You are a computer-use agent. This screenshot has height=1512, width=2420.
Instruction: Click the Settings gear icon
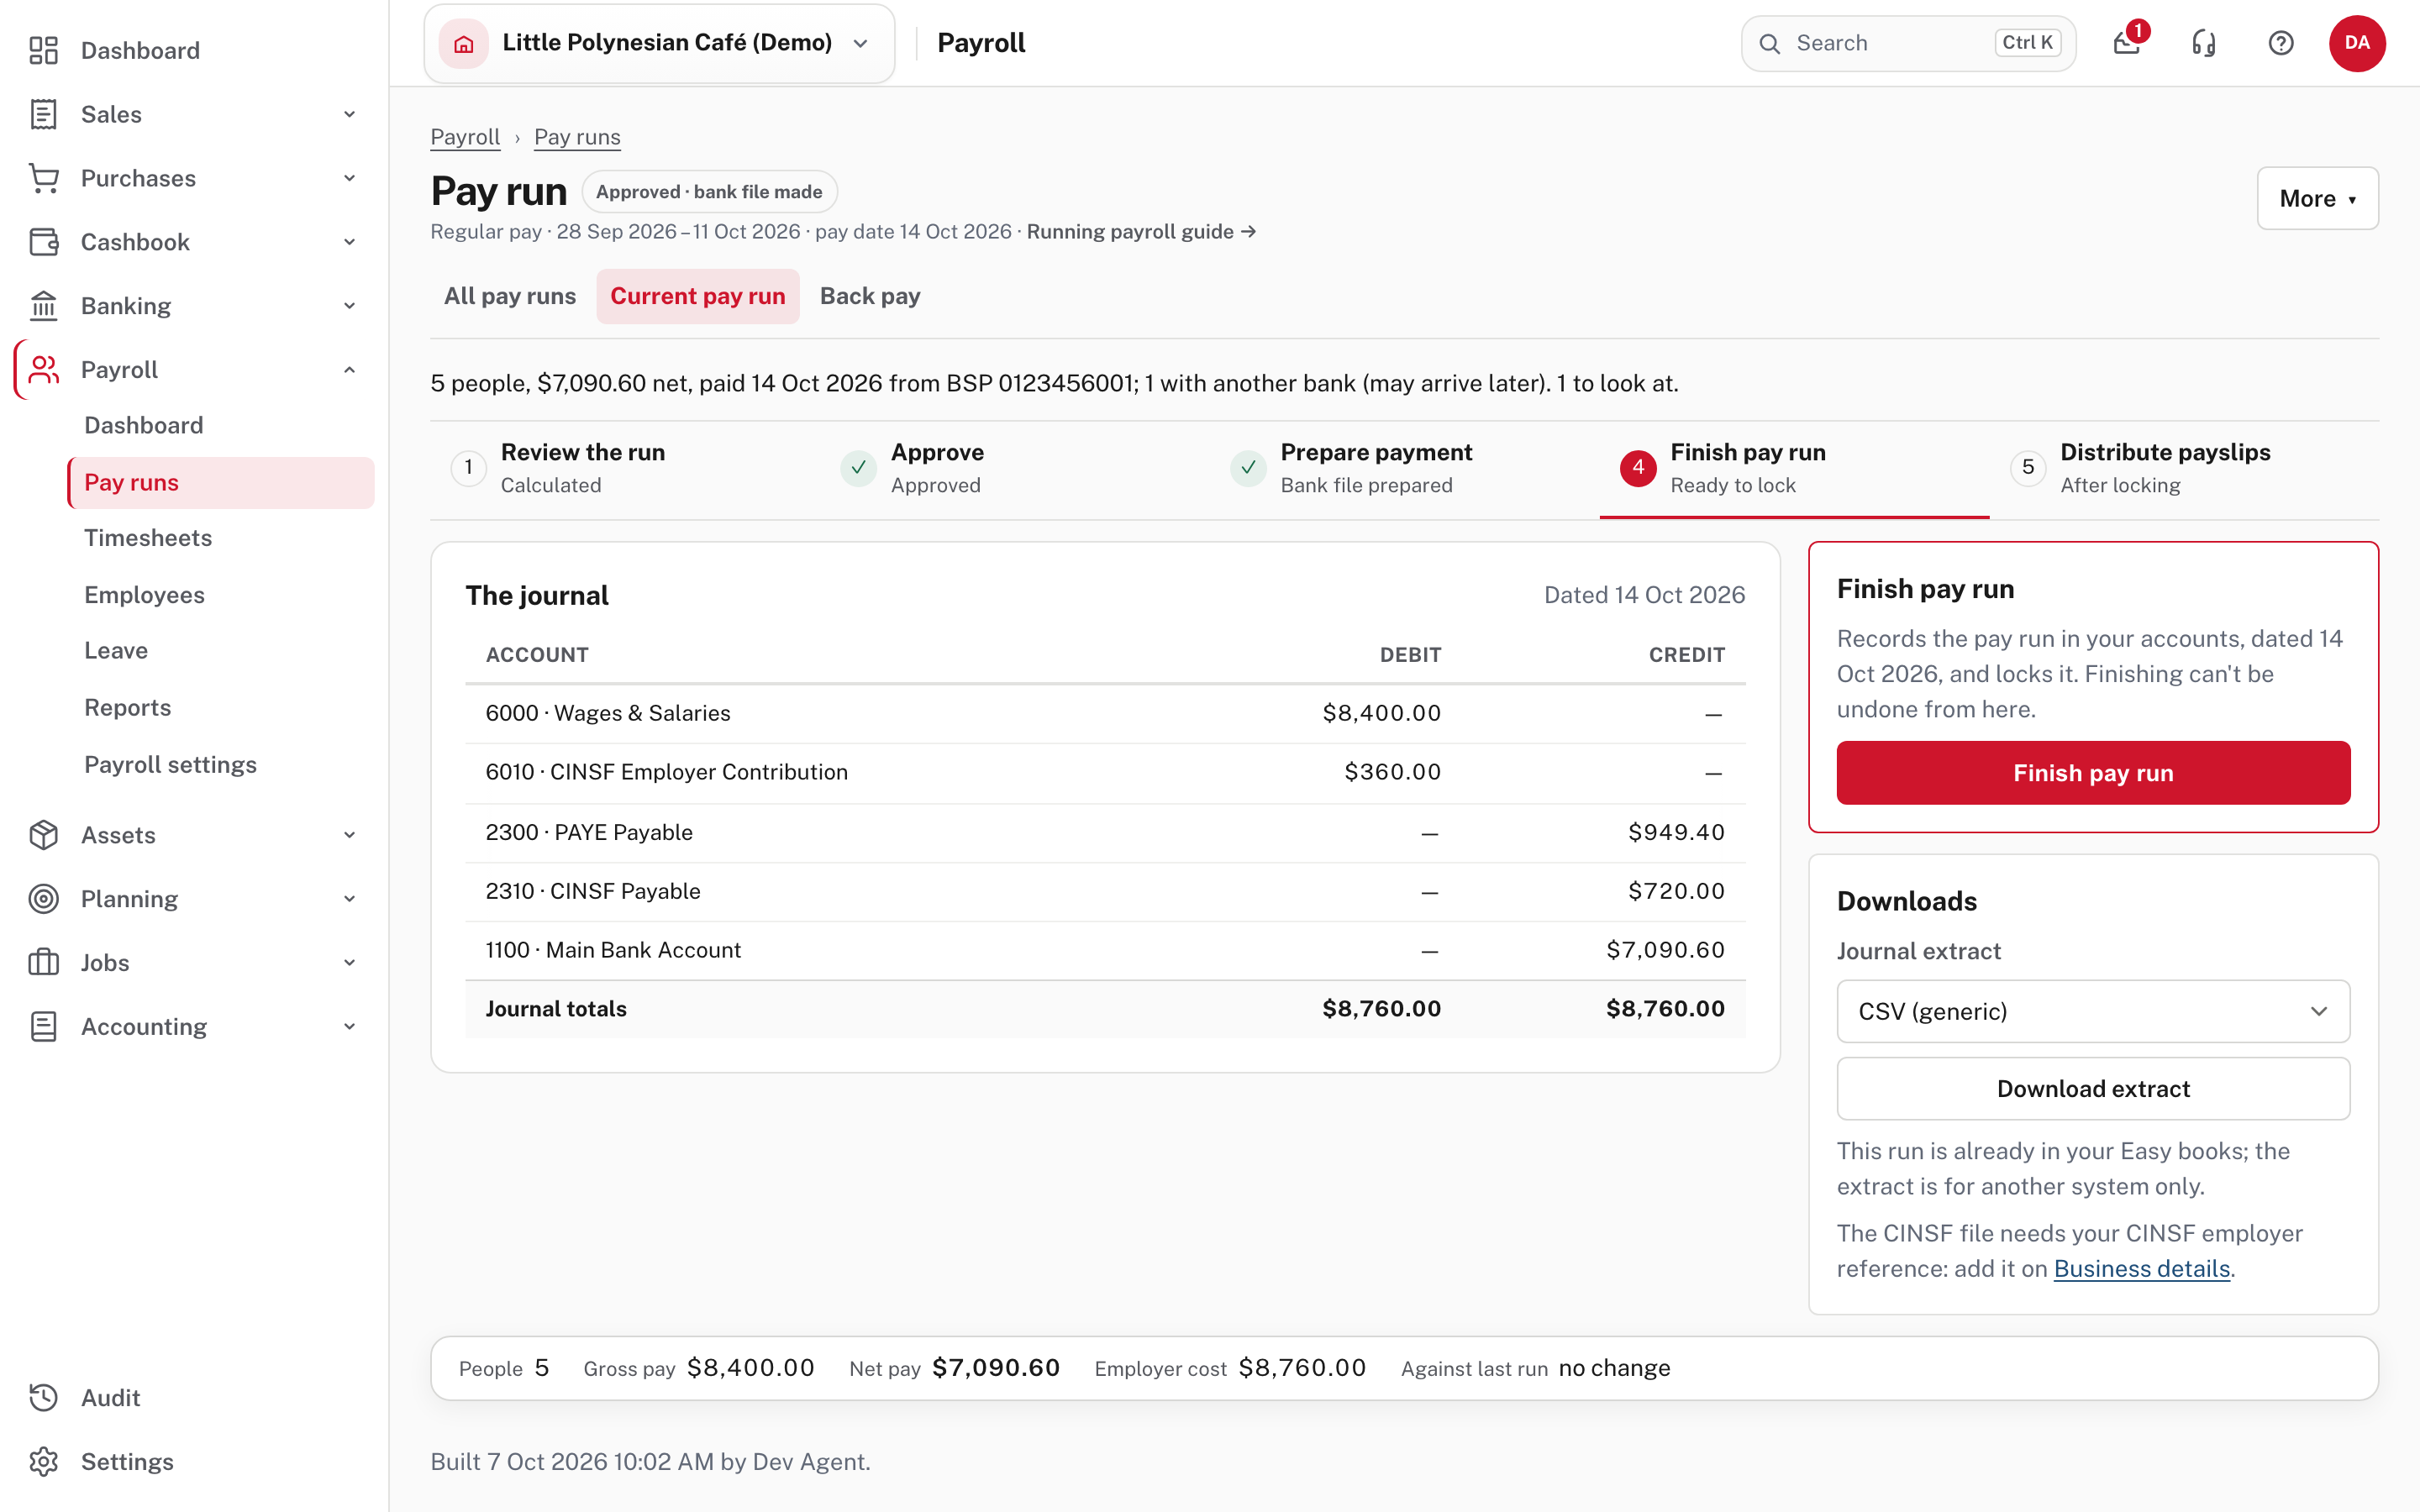44,1461
